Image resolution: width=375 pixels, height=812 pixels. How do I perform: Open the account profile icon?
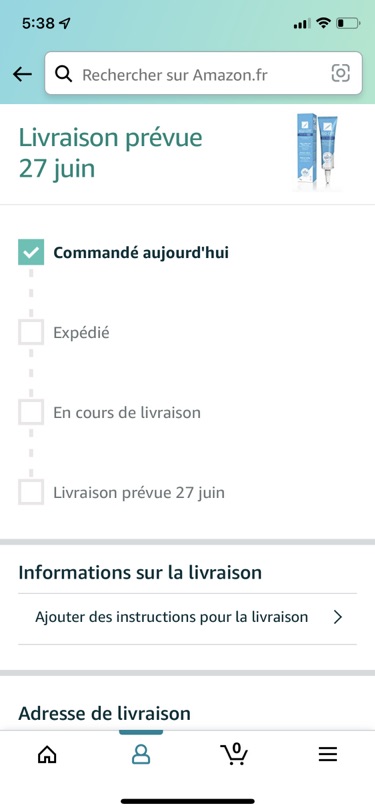click(141, 755)
